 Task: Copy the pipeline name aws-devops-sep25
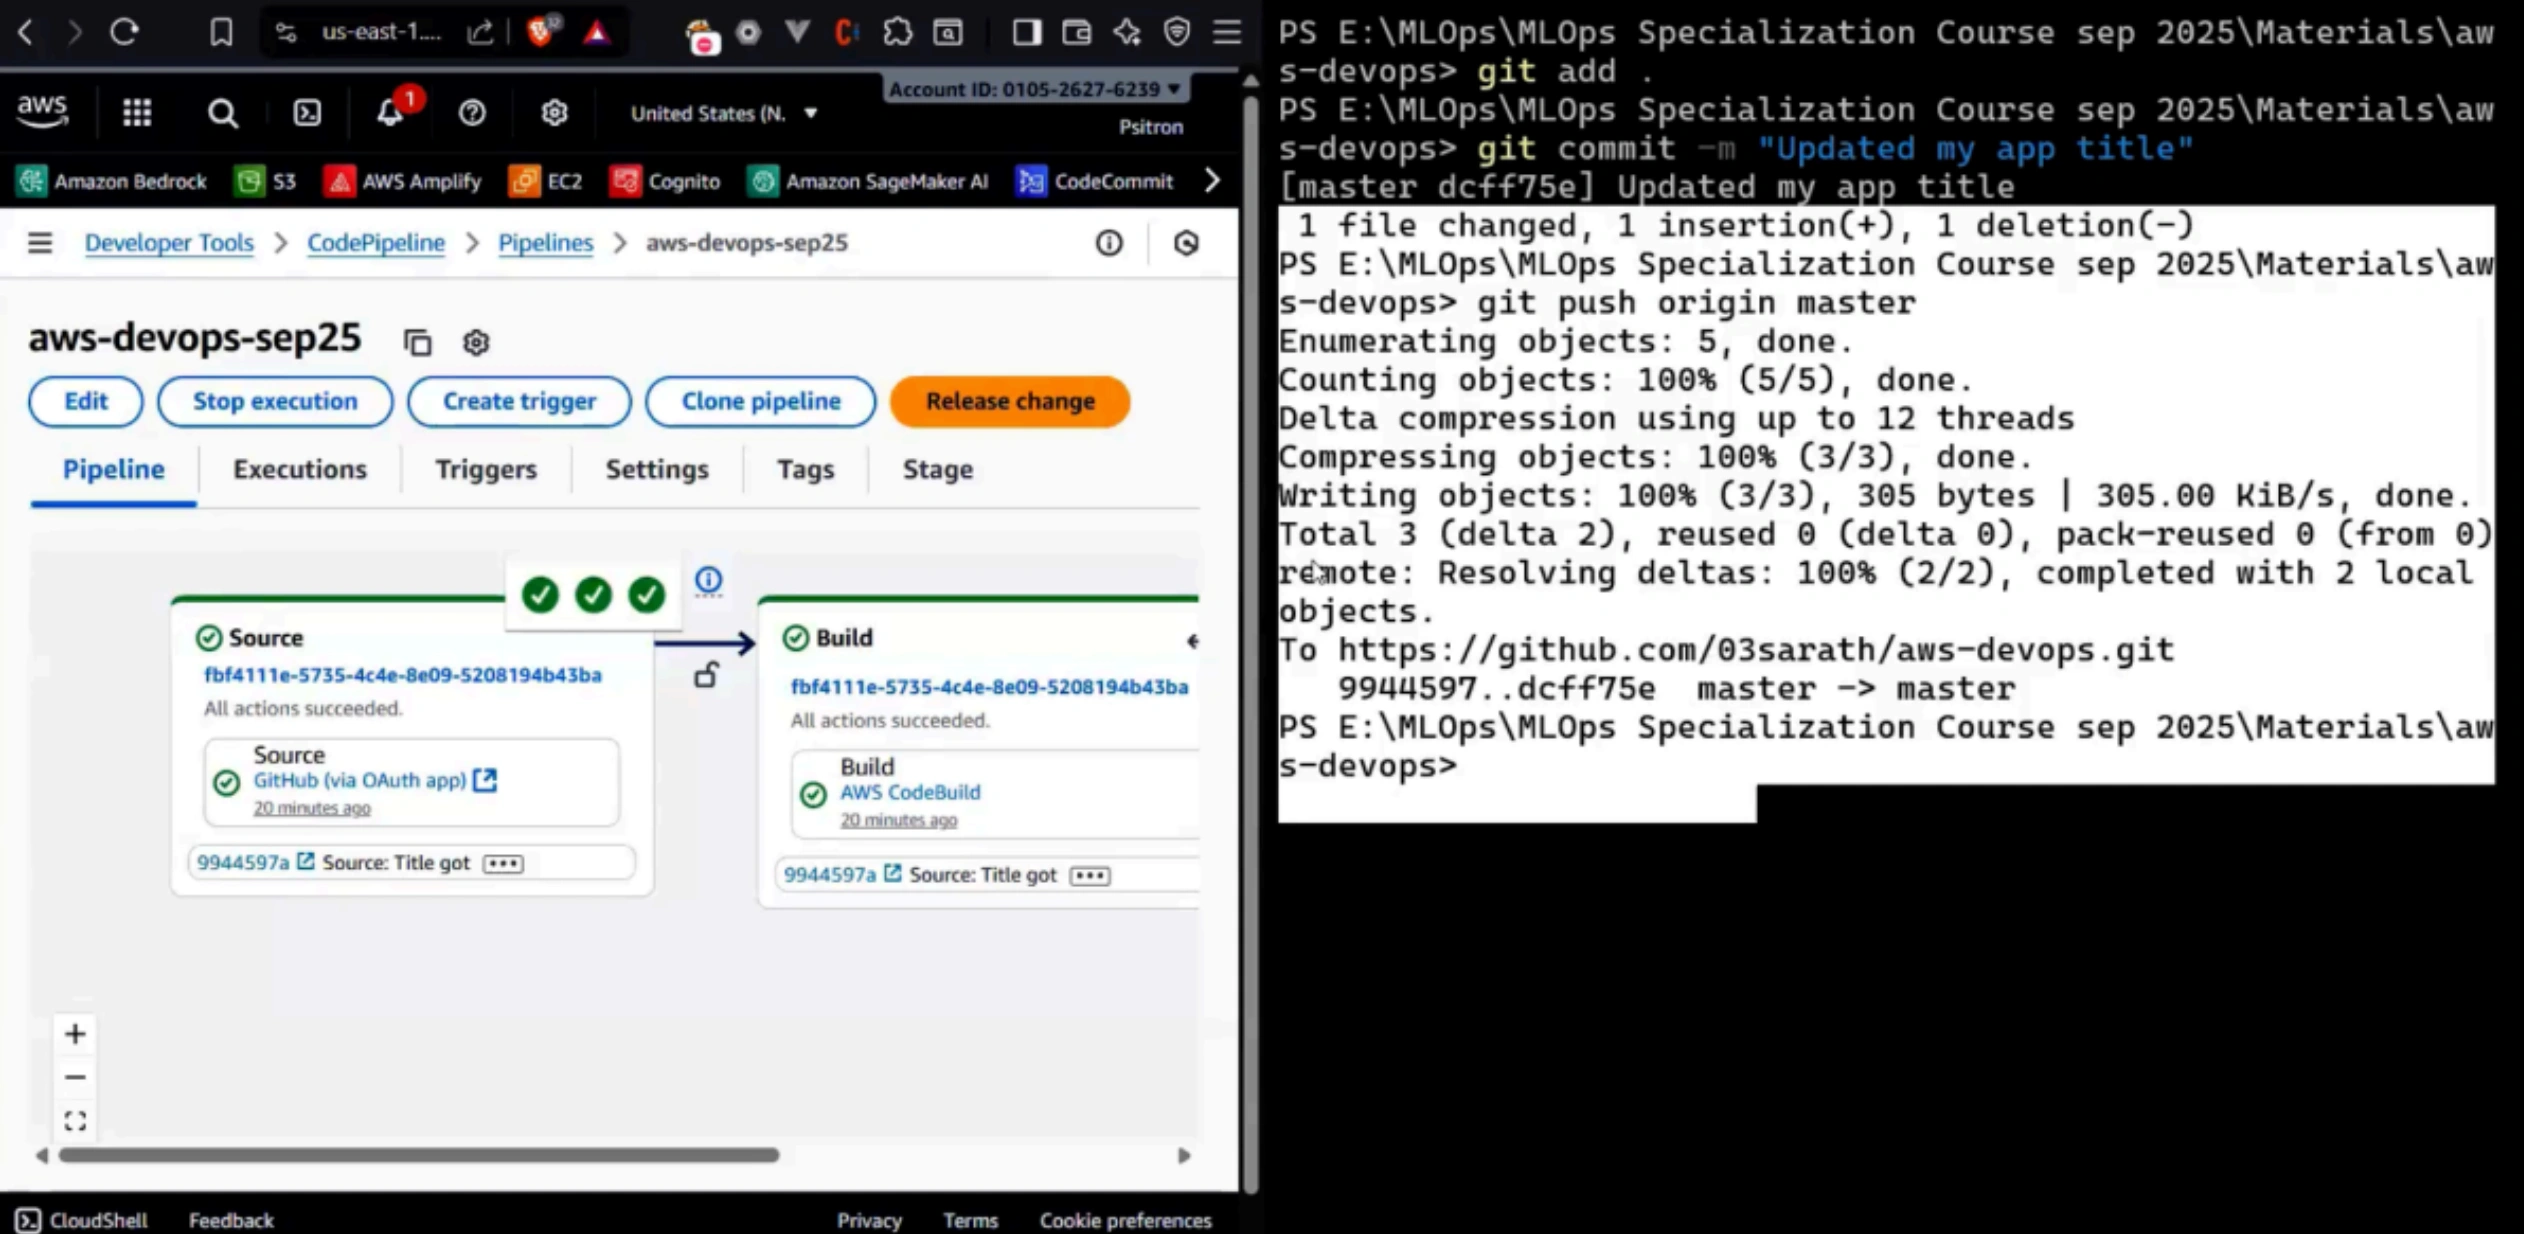click(x=417, y=342)
